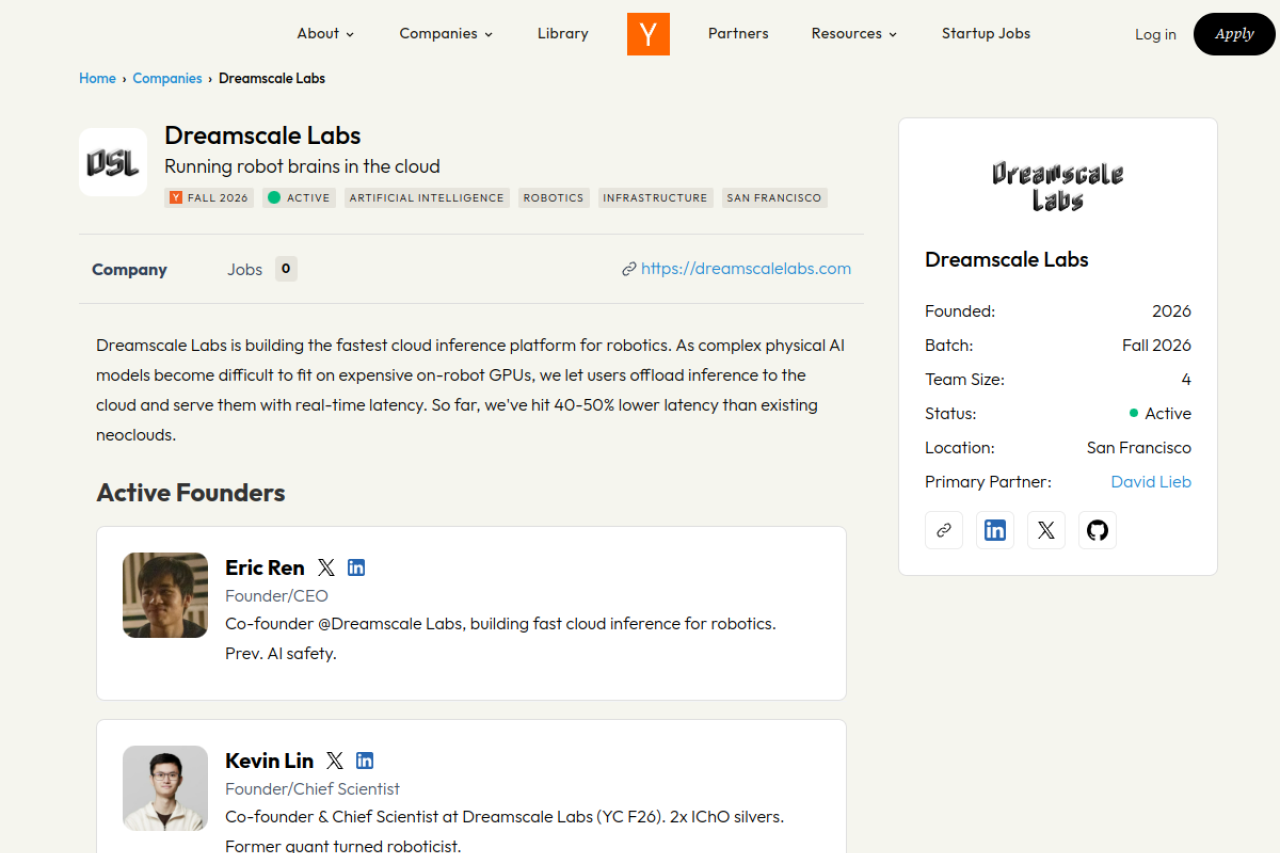Click Eric Ren's profile photo
Image resolution: width=1280 pixels, height=853 pixels.
point(165,595)
